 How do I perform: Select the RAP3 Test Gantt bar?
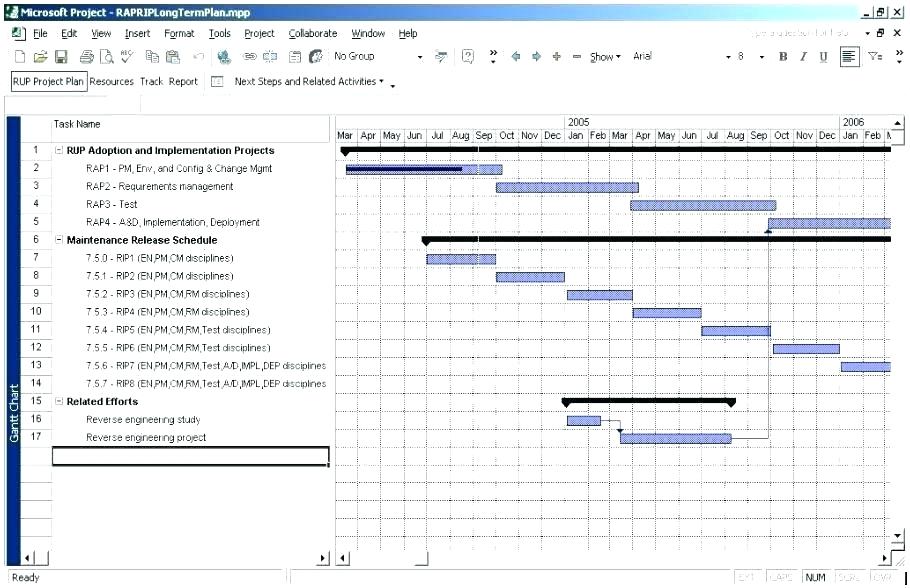pyautogui.click(x=703, y=205)
